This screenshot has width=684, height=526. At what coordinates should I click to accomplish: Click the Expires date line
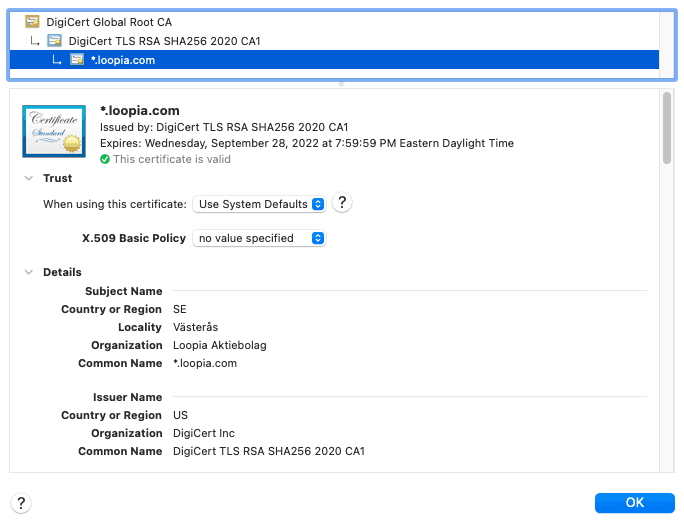[x=307, y=143]
